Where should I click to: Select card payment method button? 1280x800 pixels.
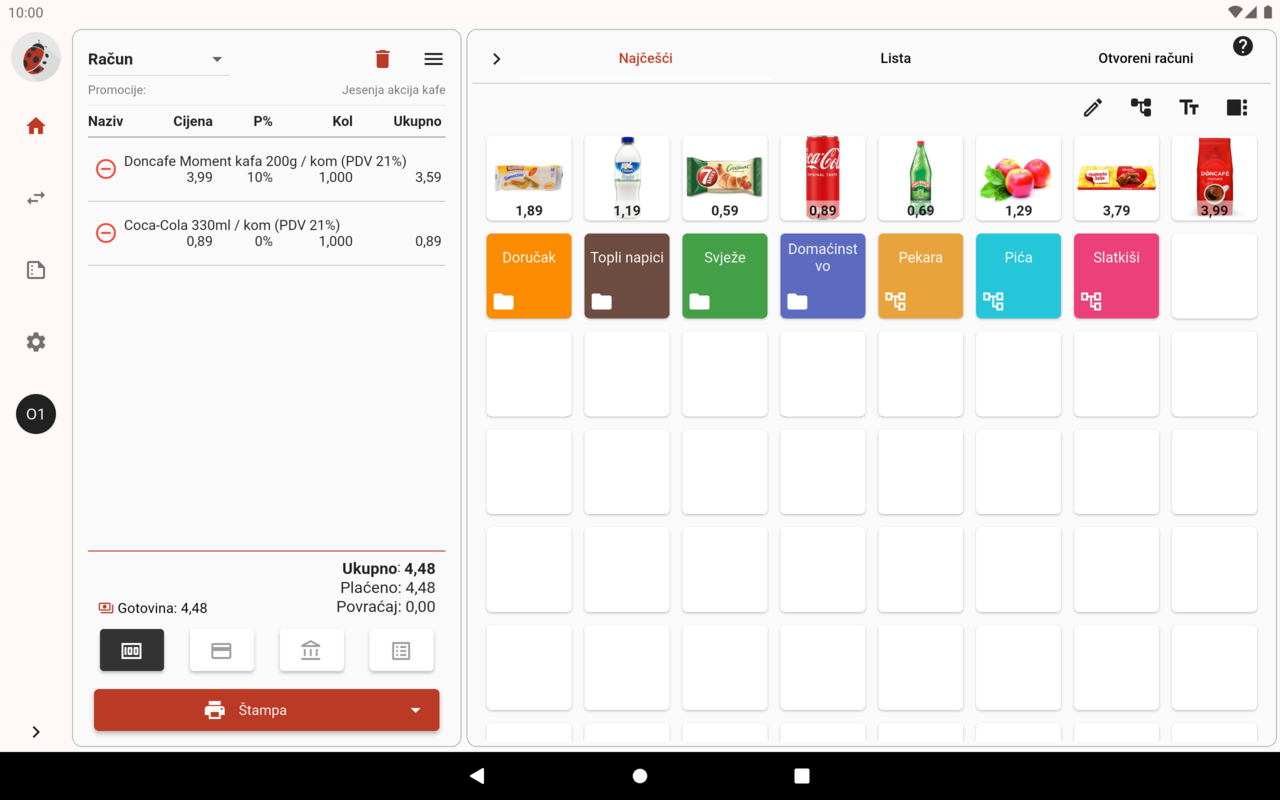coord(222,651)
